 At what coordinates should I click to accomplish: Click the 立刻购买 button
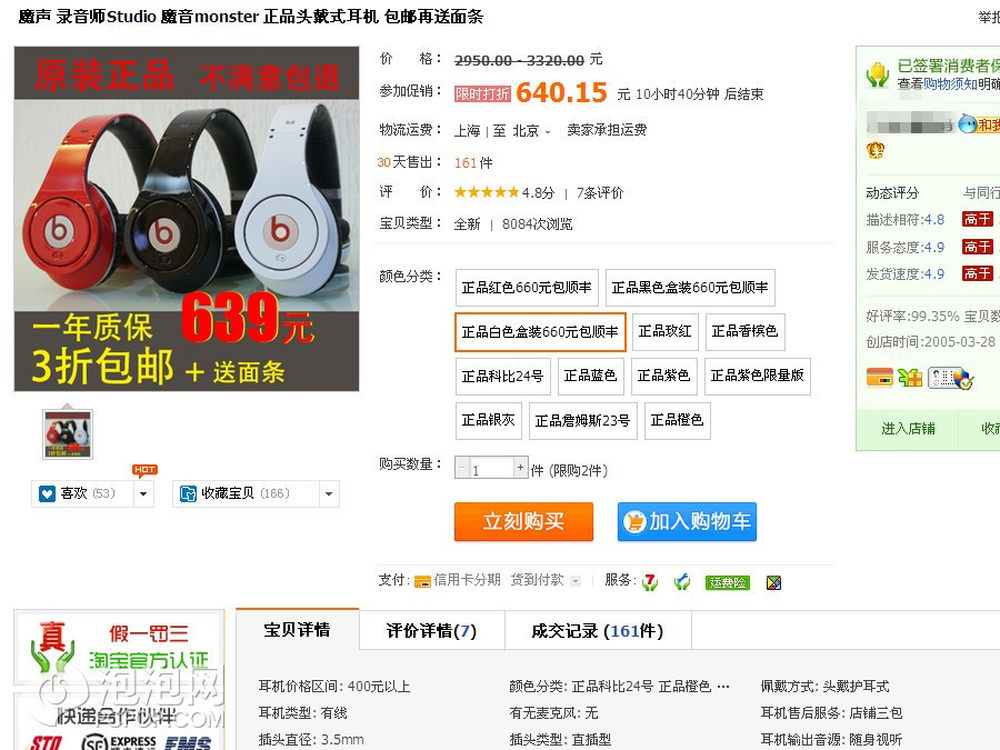(524, 522)
